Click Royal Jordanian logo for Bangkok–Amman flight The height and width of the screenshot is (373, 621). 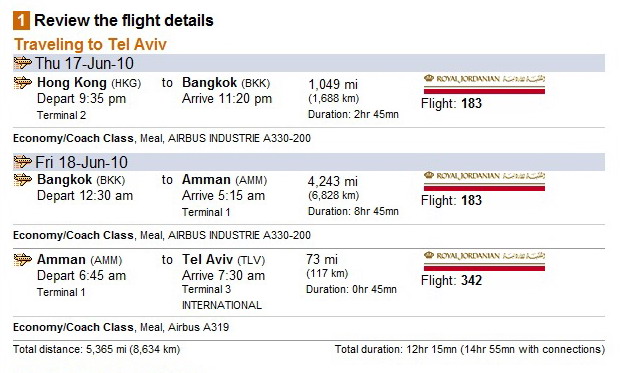pos(484,181)
